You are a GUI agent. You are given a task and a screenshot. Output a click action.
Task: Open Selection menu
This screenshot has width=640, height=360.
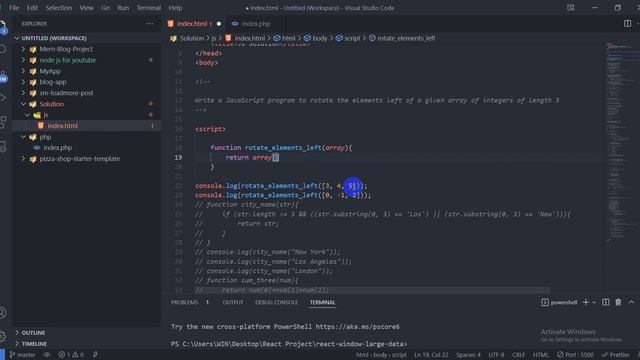point(59,8)
